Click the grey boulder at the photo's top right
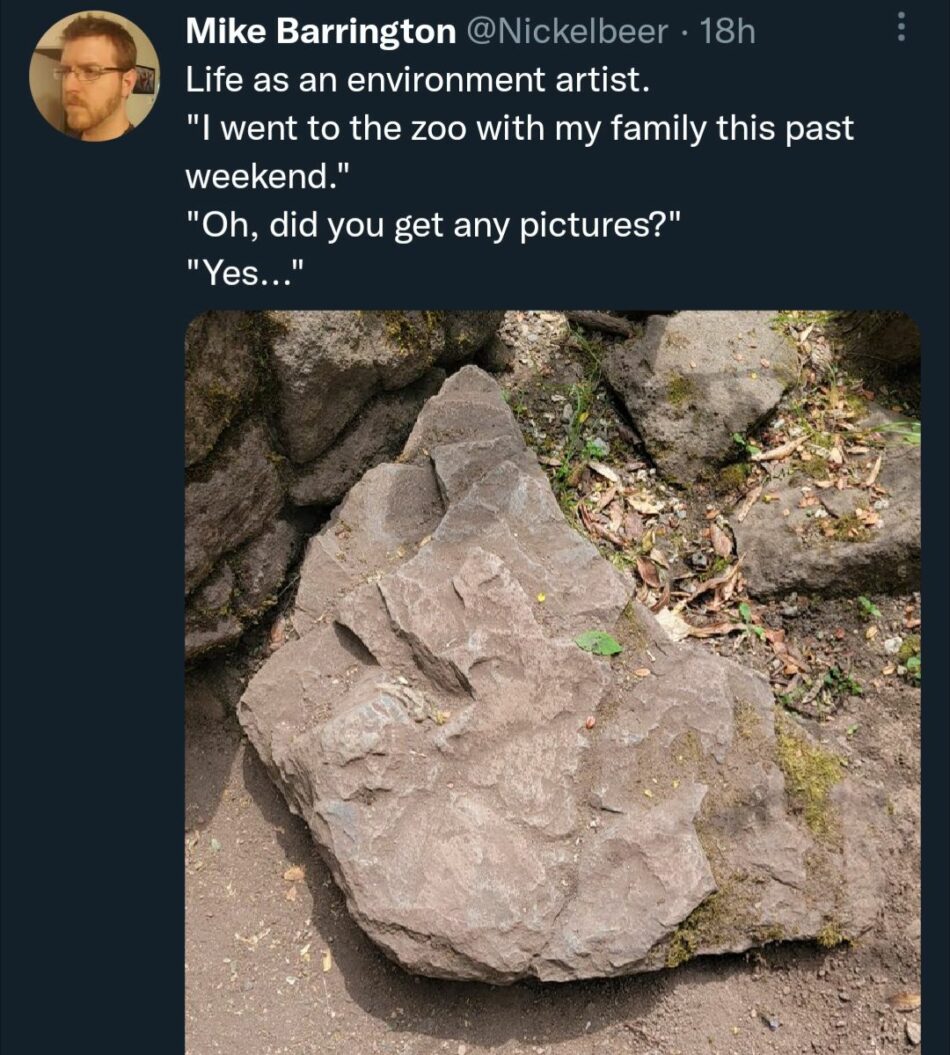Screen dimensions: 950x1055 (700, 390)
